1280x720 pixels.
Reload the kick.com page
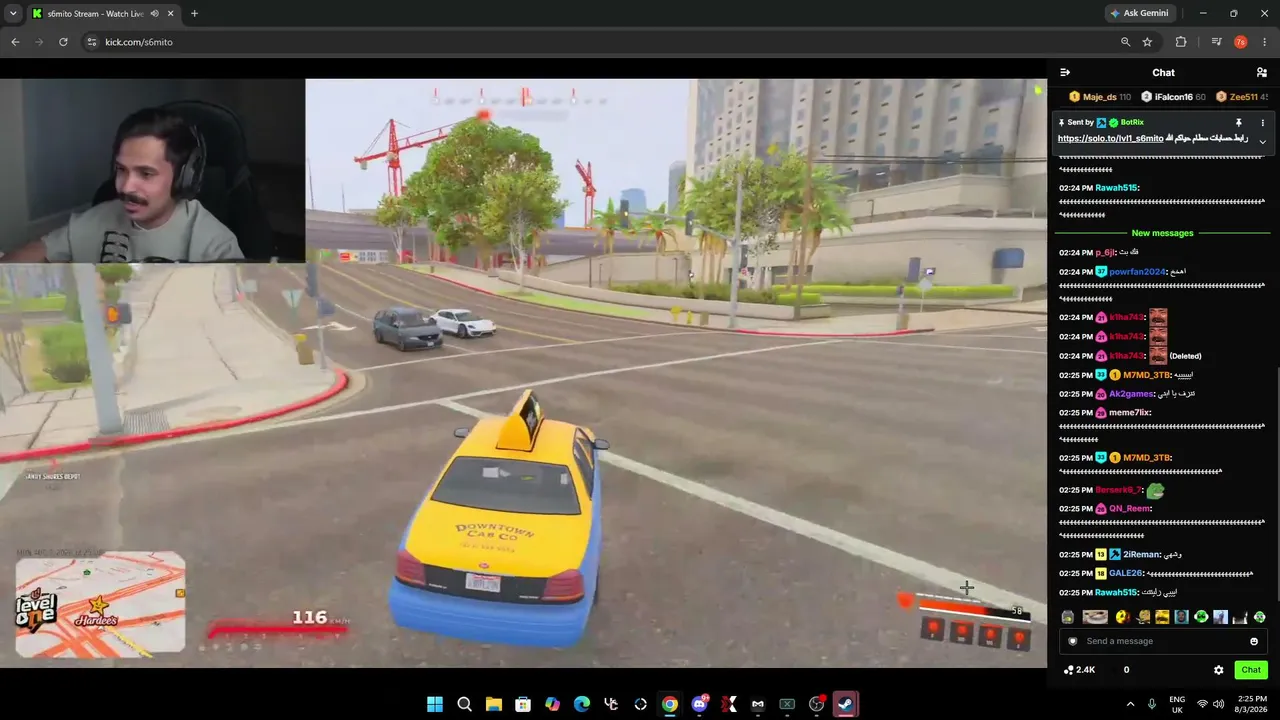pos(63,42)
